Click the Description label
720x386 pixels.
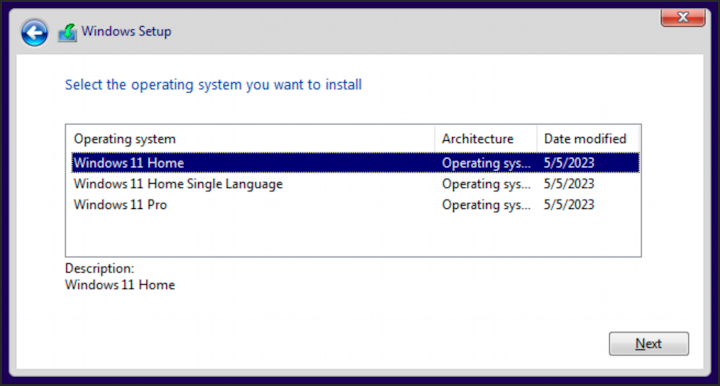(x=100, y=268)
